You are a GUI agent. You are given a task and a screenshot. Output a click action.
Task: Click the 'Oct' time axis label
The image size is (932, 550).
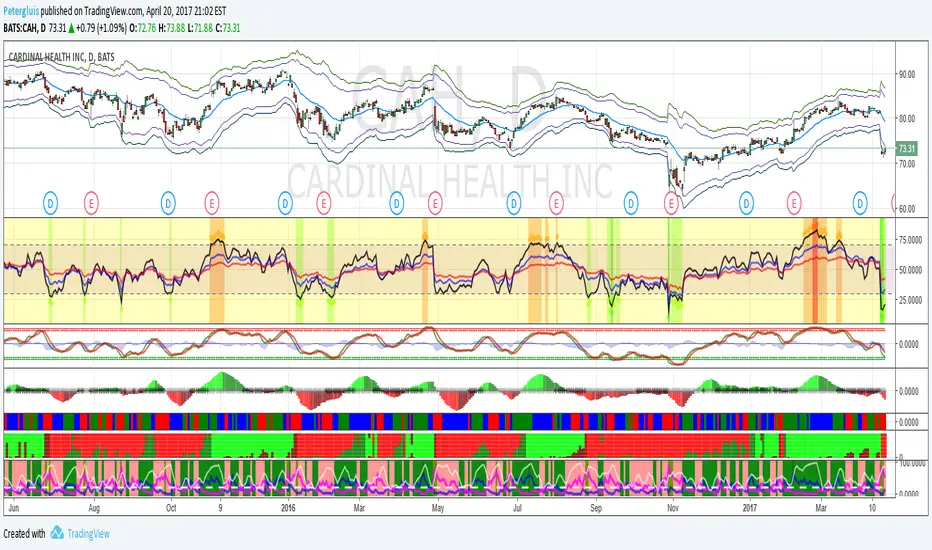[171, 508]
